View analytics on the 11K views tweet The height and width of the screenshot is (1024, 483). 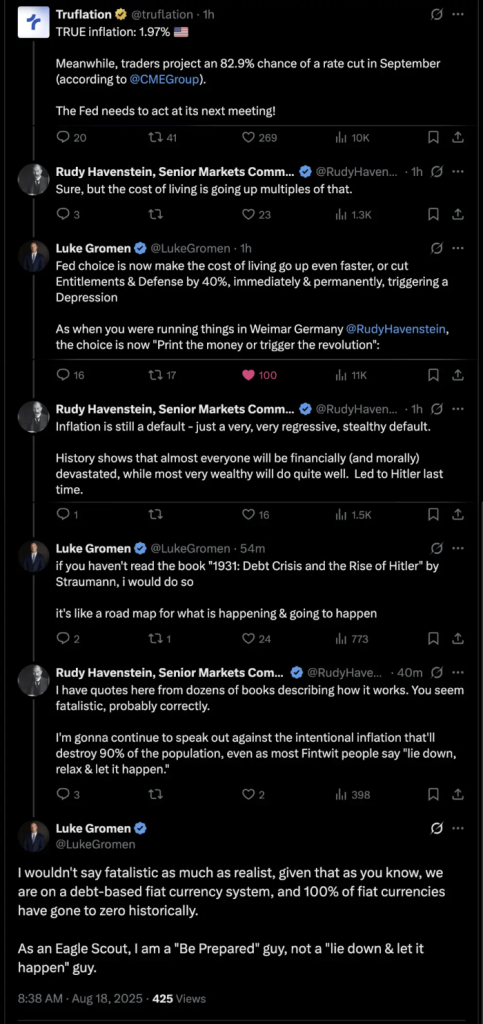pyautogui.click(x=351, y=375)
